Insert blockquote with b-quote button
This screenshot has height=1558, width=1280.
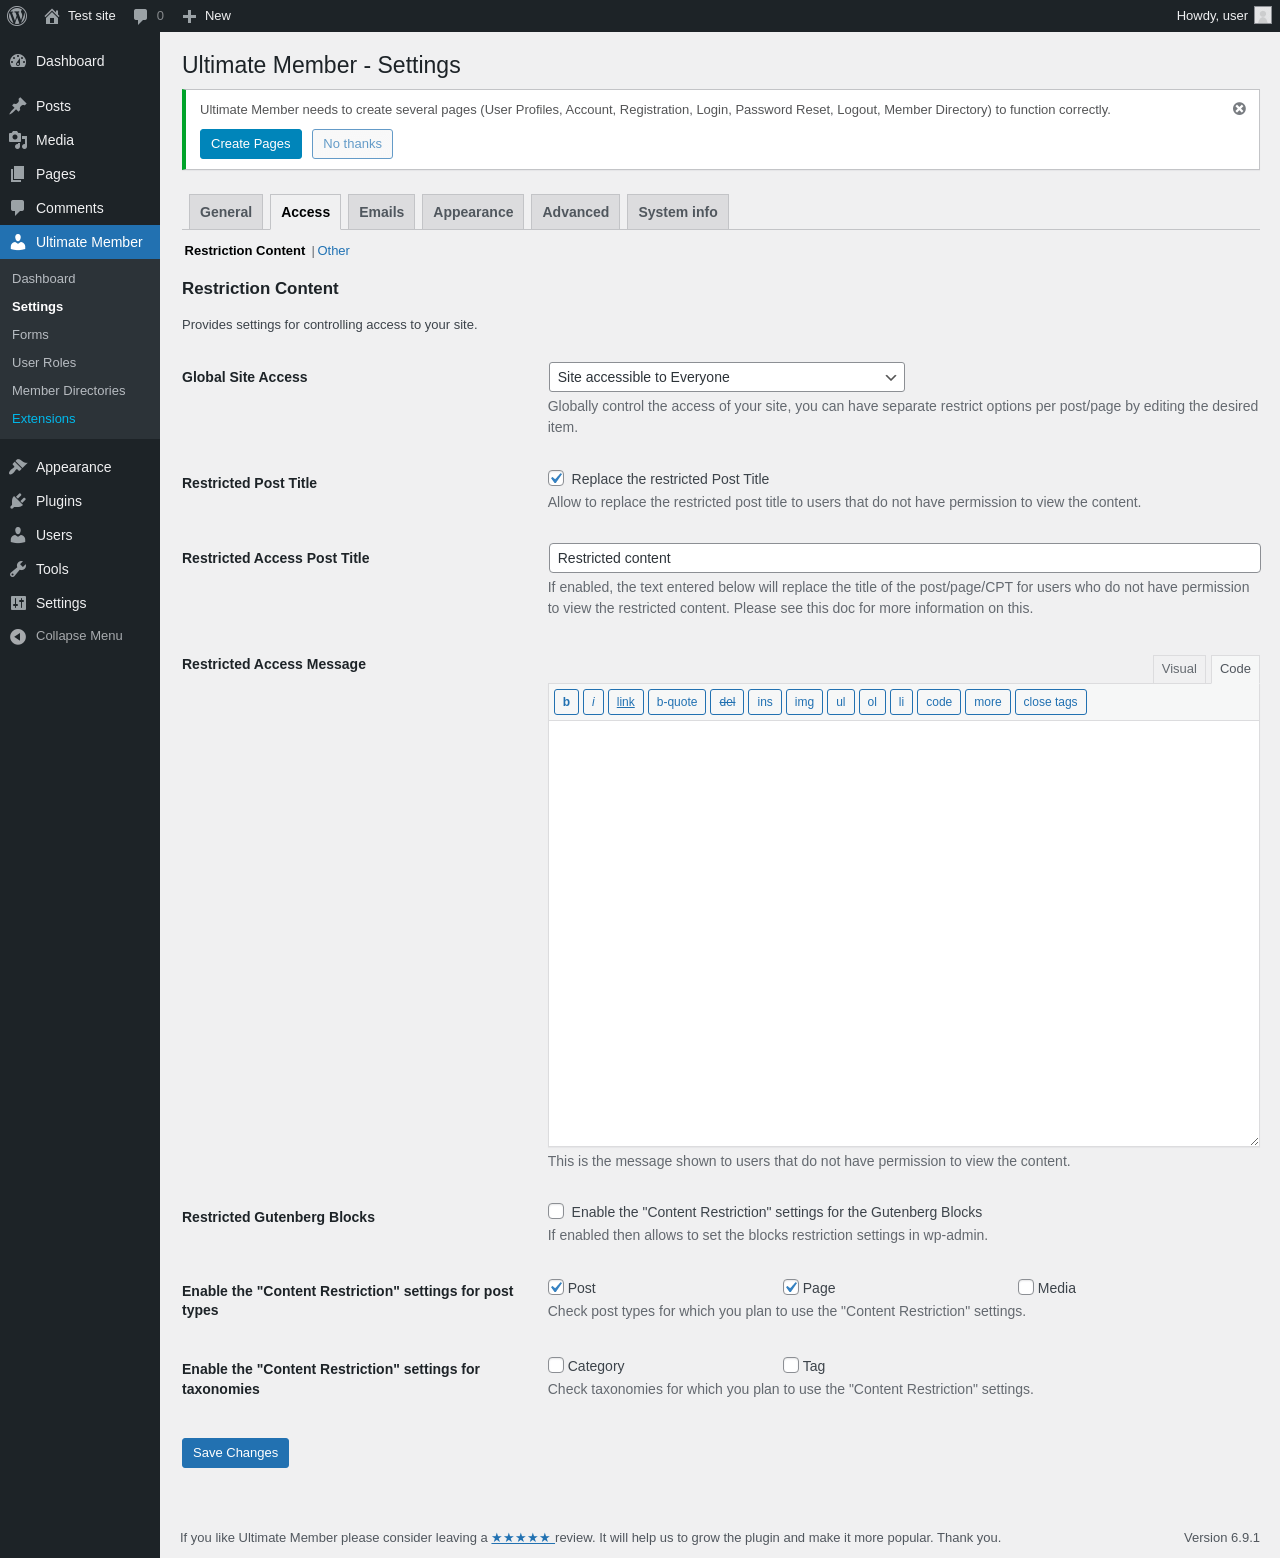point(677,702)
